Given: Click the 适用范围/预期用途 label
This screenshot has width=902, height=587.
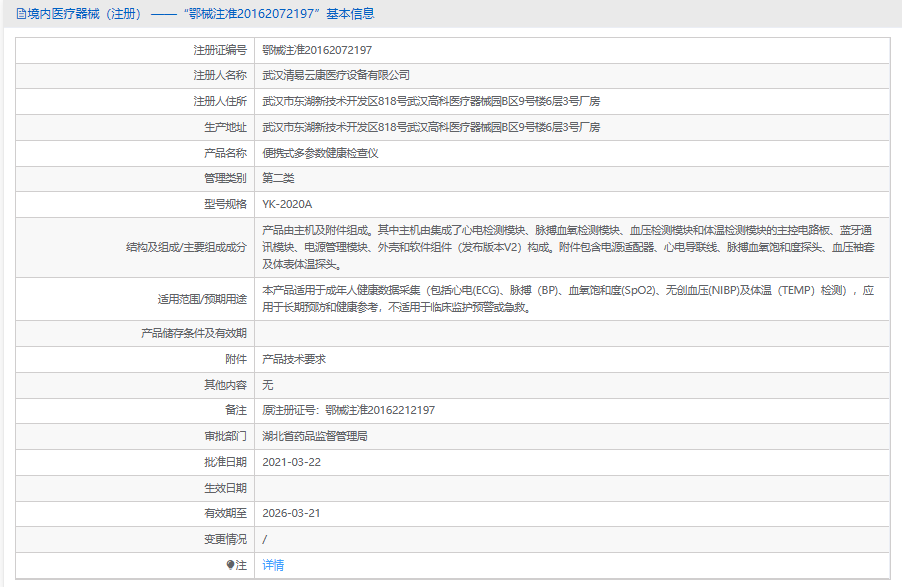Looking at the screenshot, I should tap(202, 299).
